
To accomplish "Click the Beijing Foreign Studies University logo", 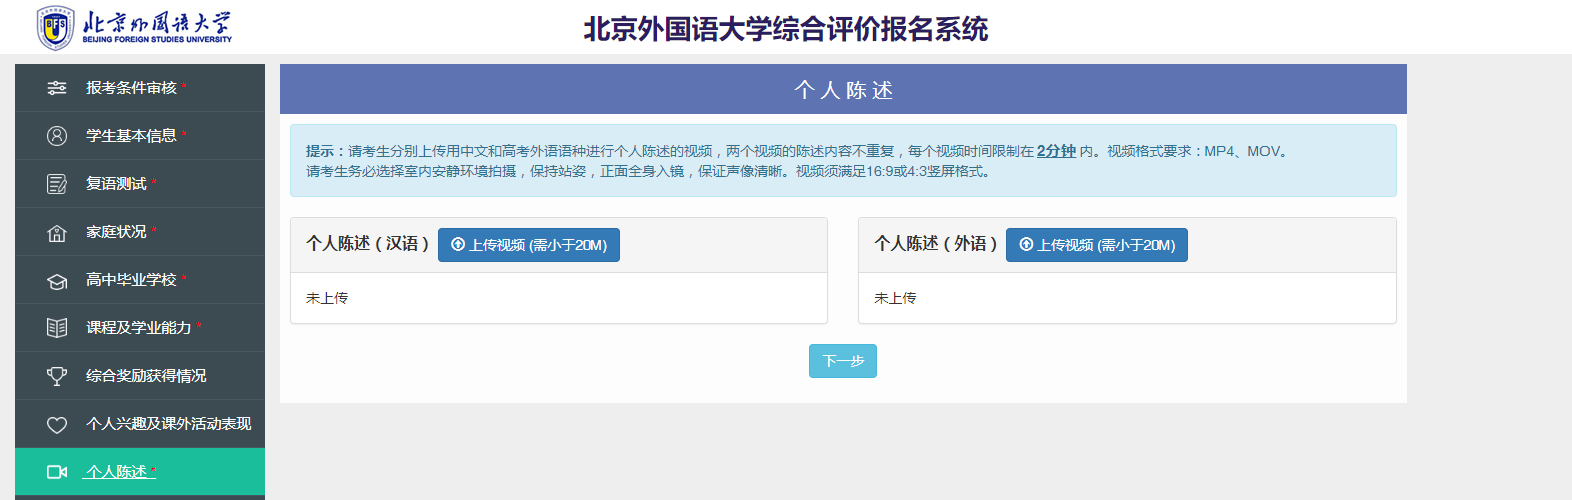I will [x=134, y=27].
